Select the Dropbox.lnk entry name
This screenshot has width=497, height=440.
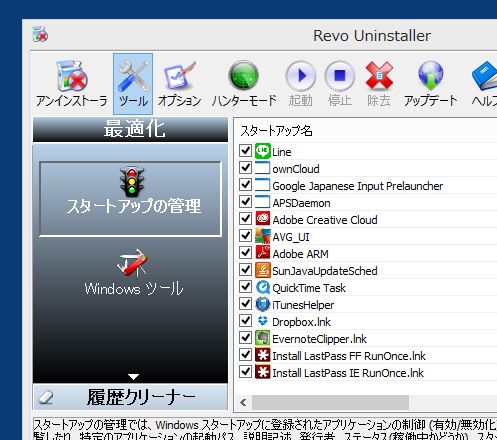301,322
